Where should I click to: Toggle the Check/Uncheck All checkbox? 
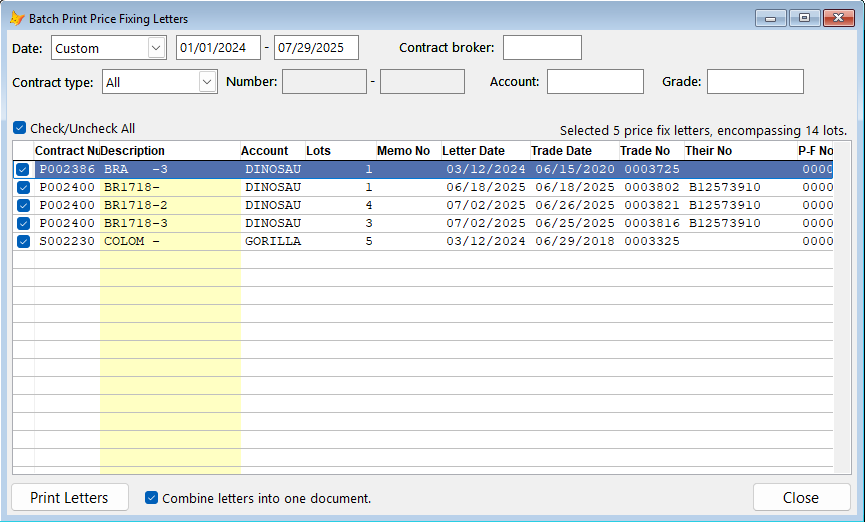[x=19, y=128]
